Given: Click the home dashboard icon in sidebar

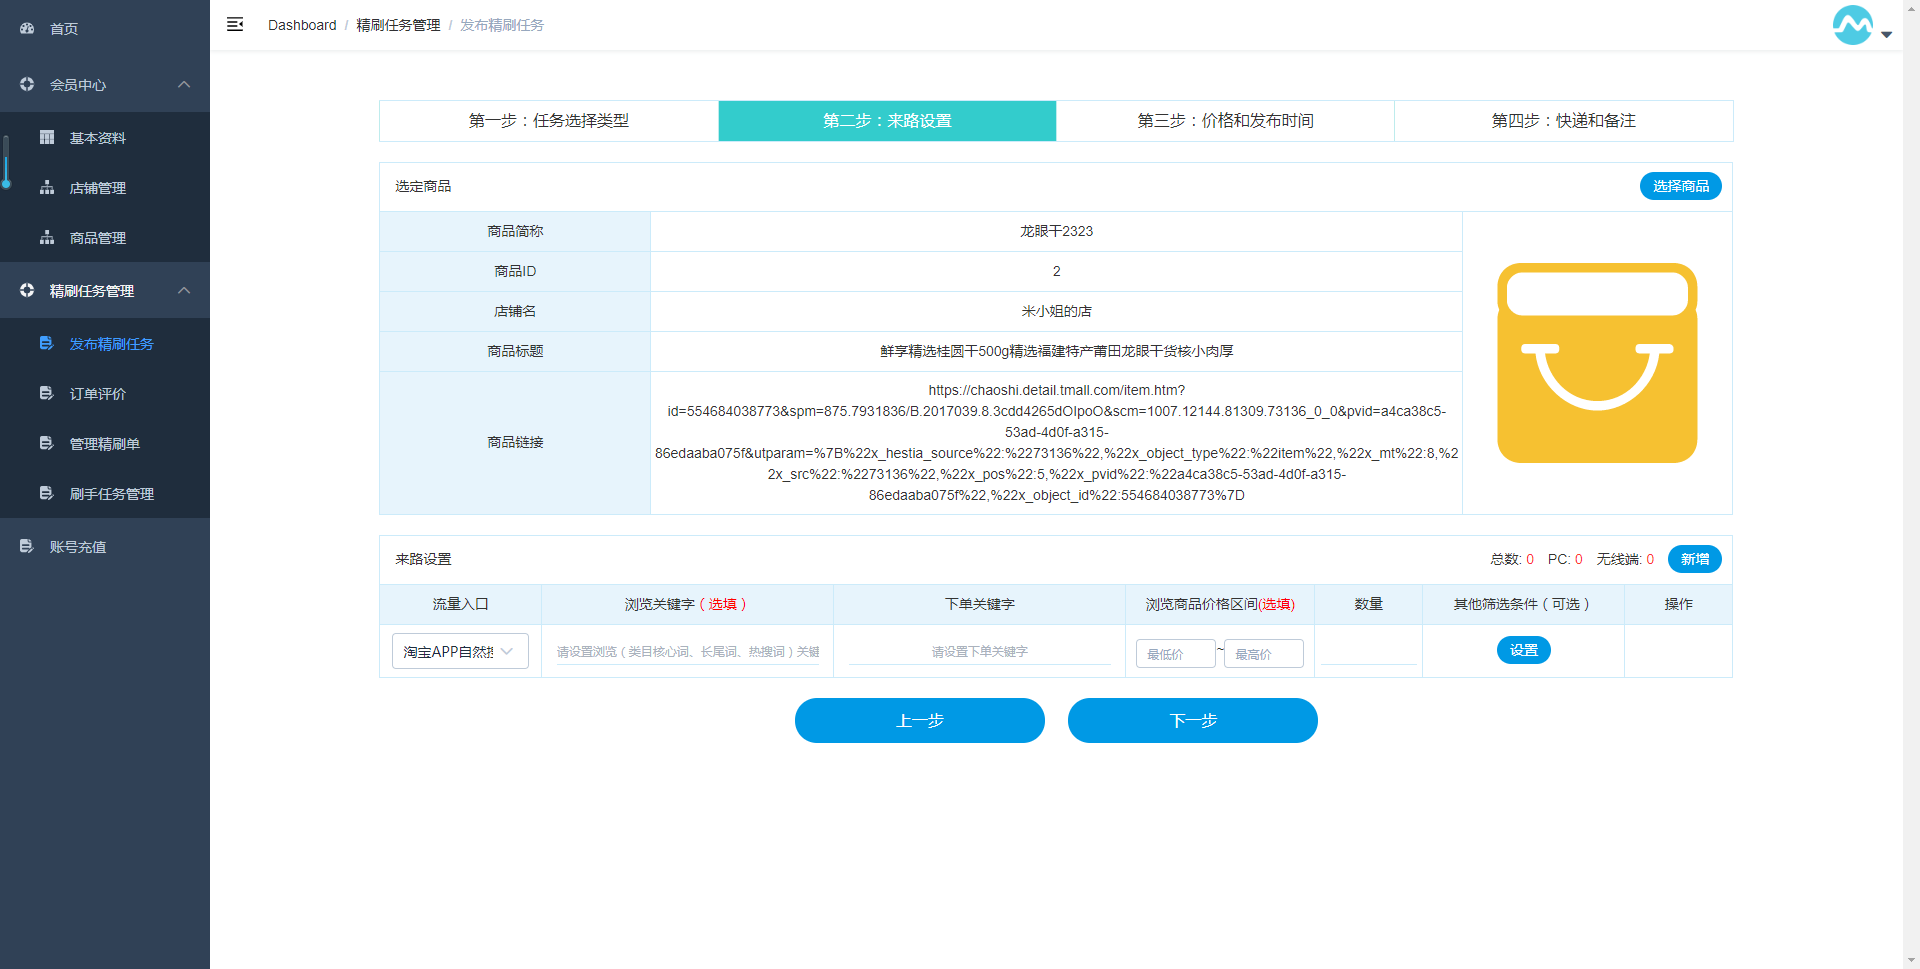Looking at the screenshot, I should click(x=27, y=29).
